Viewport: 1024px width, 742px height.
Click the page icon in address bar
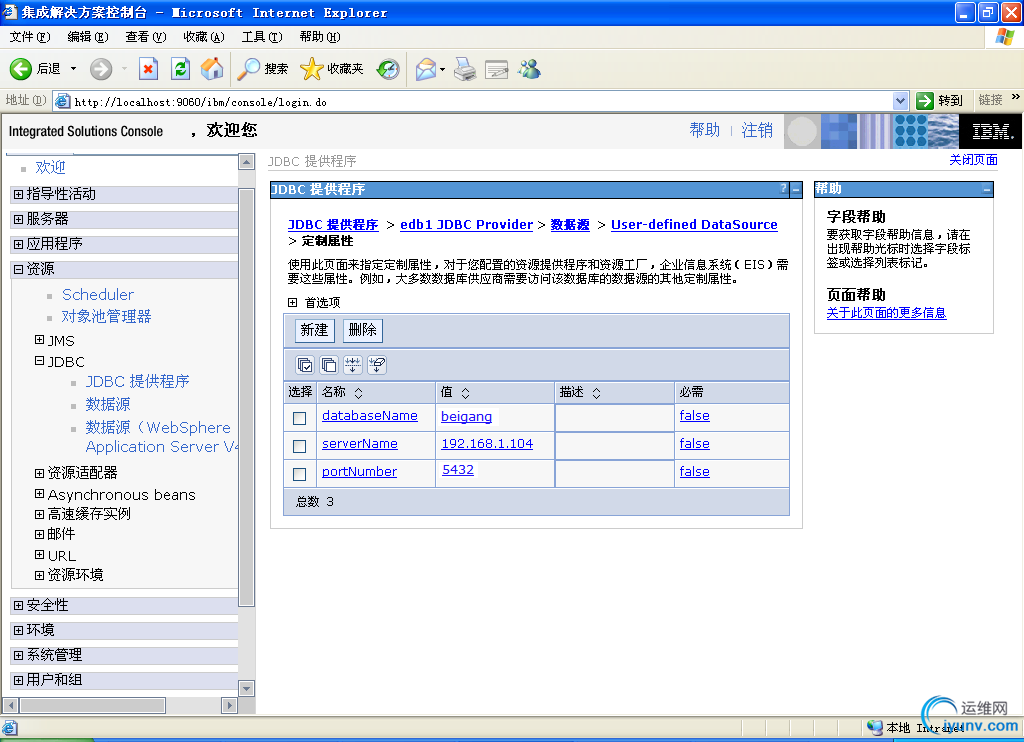(62, 101)
